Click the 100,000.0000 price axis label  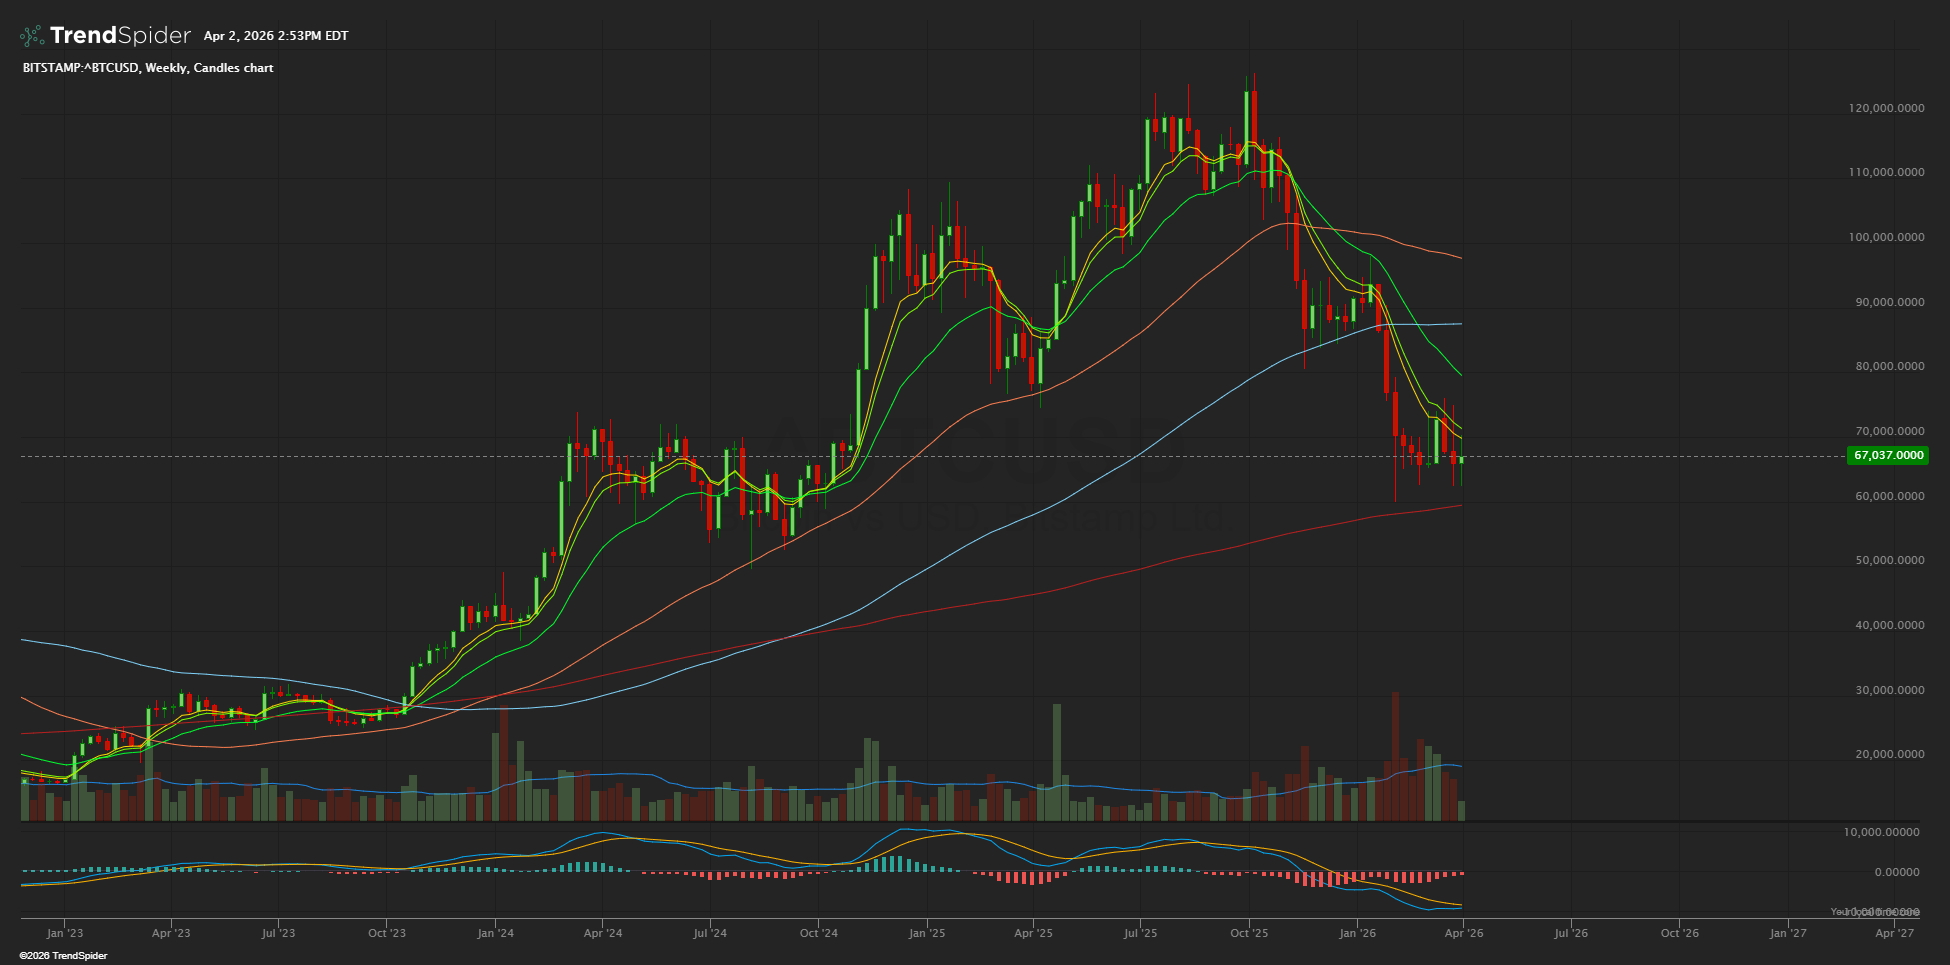[1886, 237]
